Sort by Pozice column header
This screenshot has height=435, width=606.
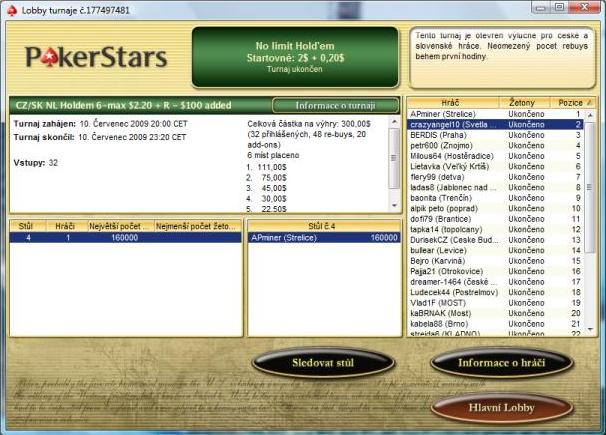pyautogui.click(x=572, y=103)
